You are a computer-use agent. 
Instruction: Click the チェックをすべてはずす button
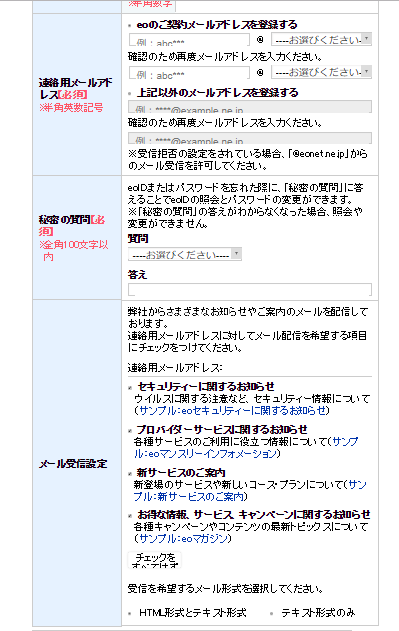point(155,559)
